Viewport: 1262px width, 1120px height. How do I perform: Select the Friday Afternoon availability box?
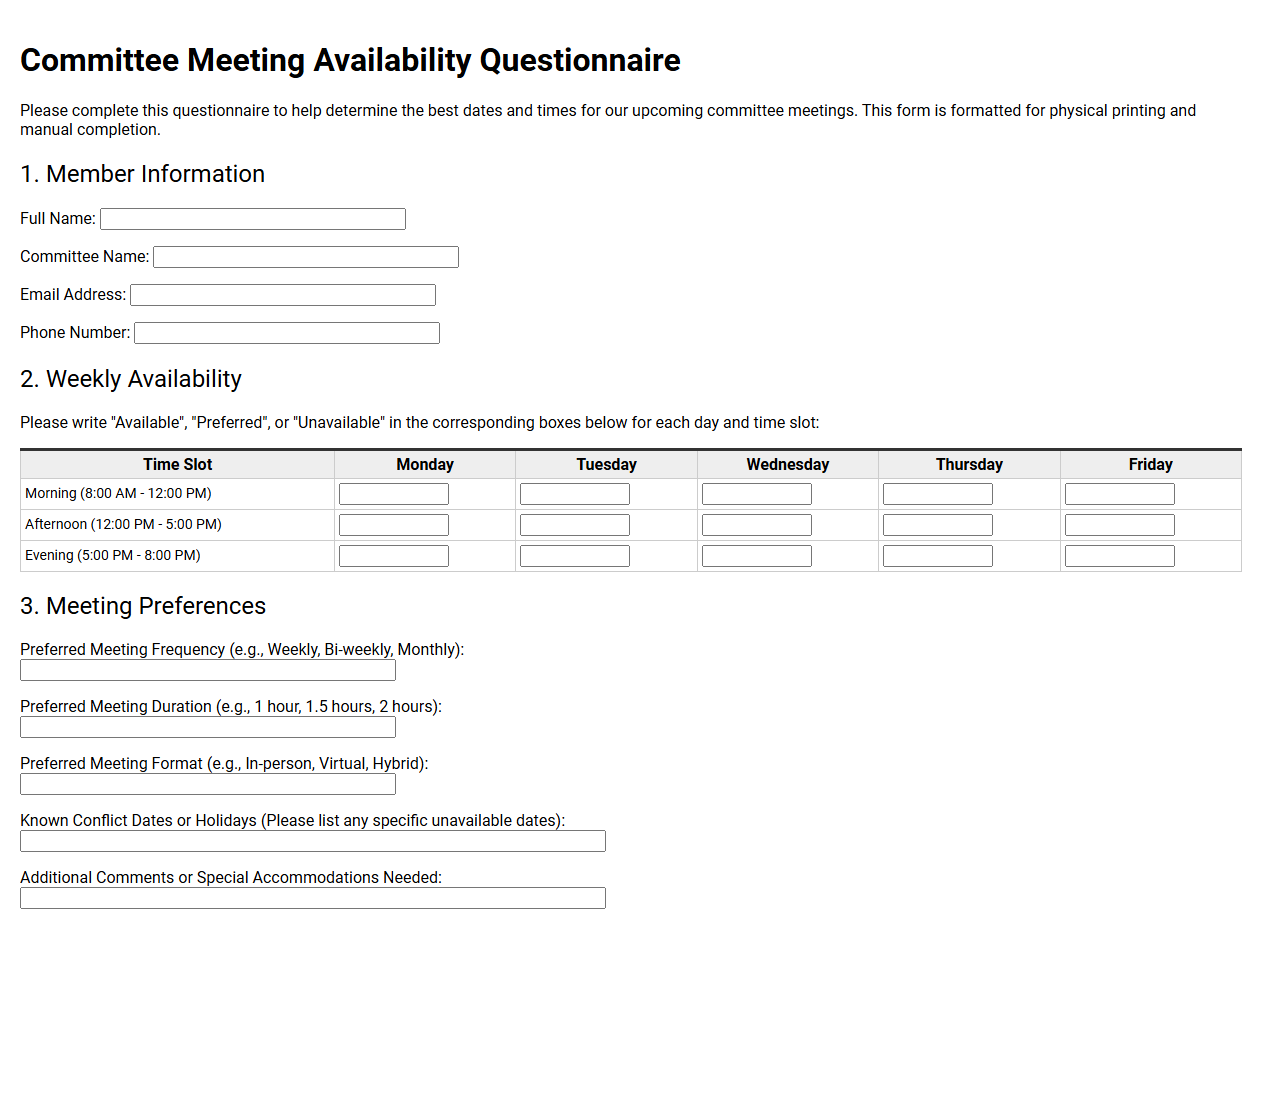tap(1120, 525)
